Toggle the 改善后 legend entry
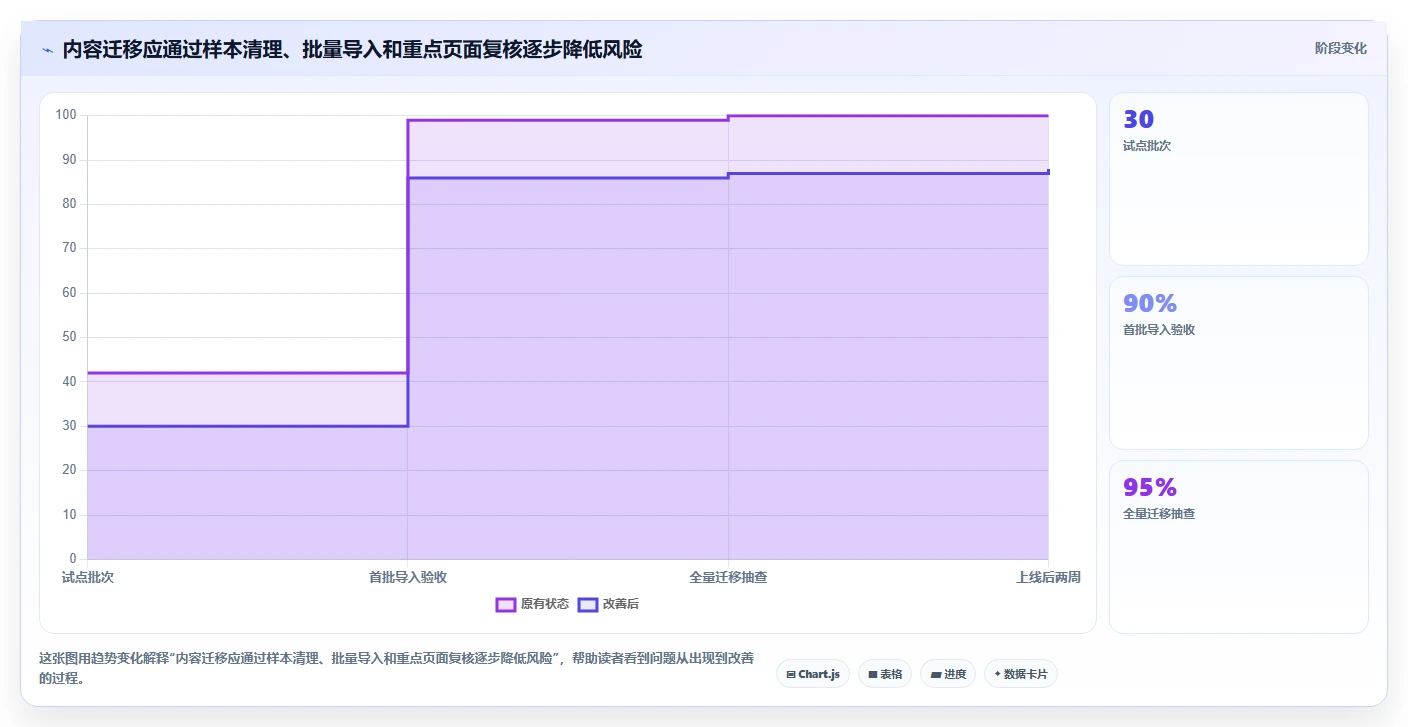Image resolution: width=1408 pixels, height=727 pixels. [609, 604]
